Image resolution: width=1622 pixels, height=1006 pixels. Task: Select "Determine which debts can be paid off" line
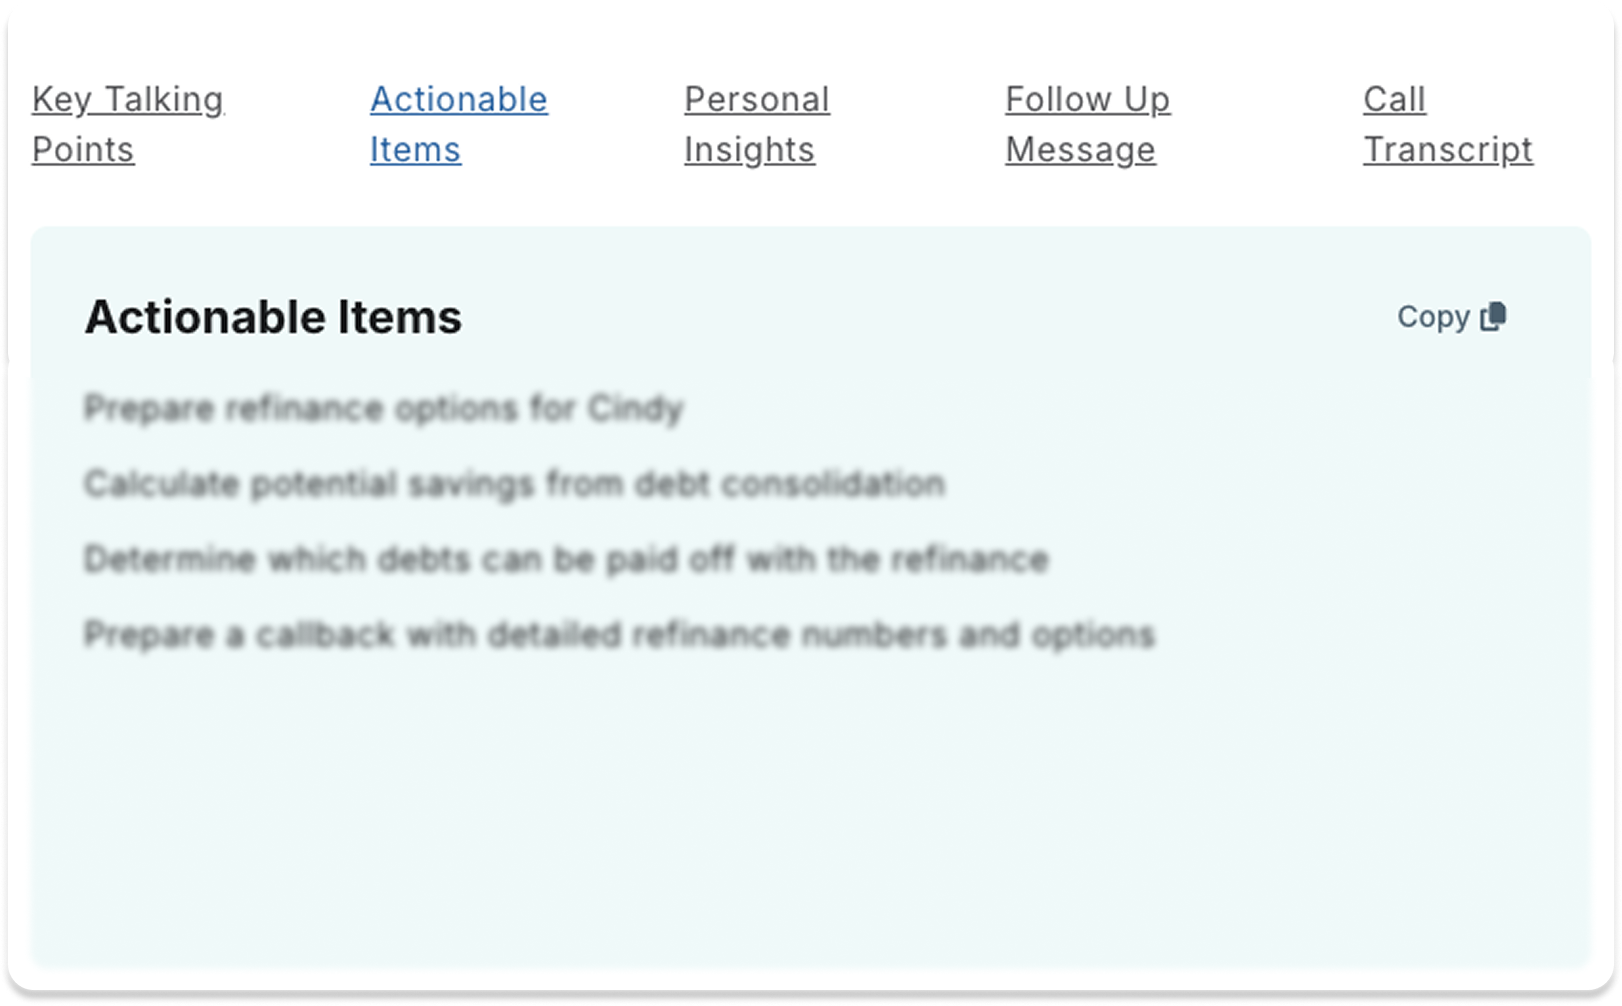566,559
